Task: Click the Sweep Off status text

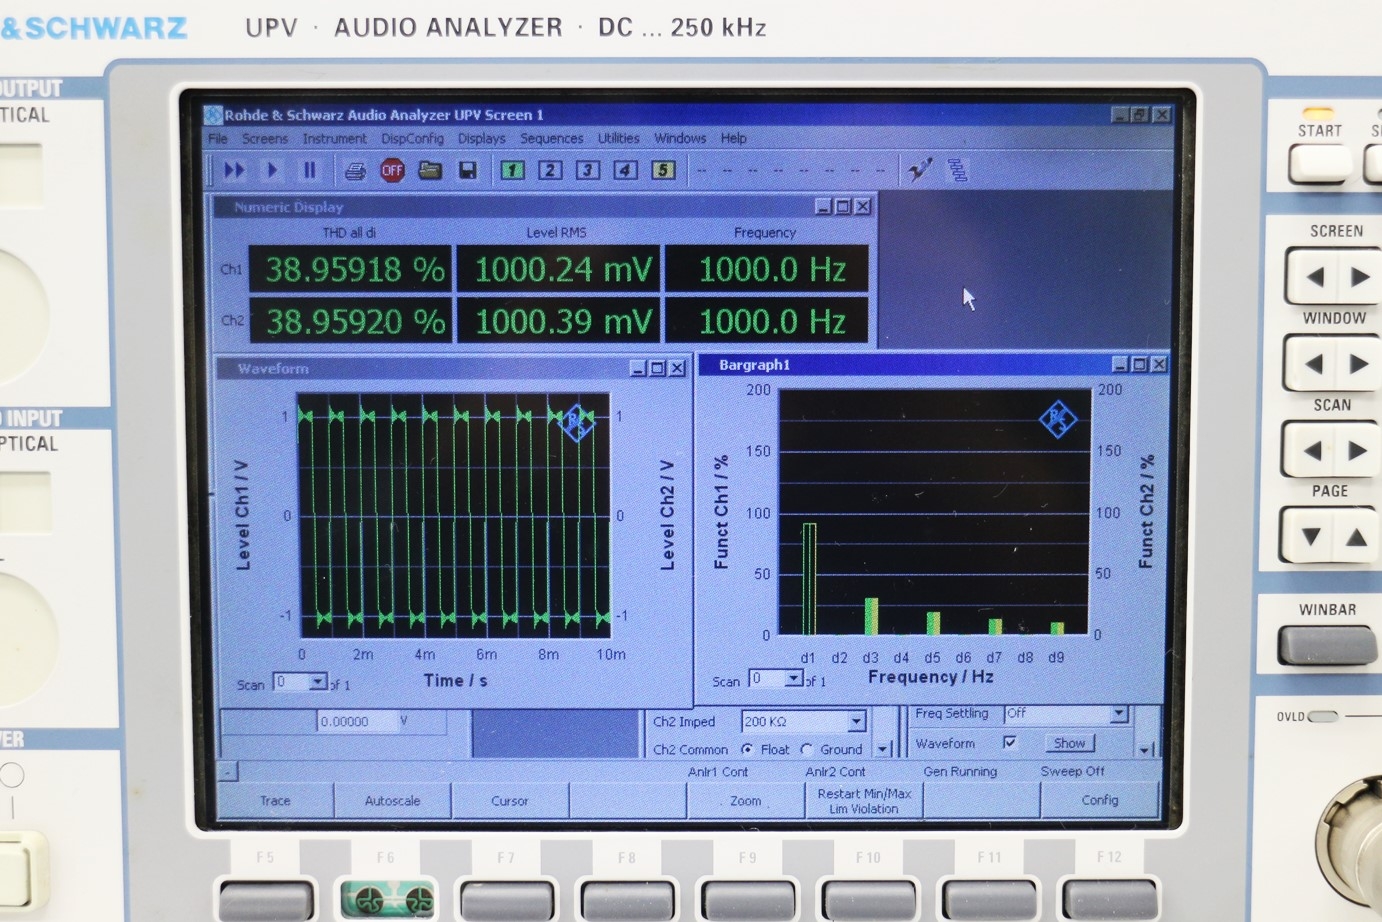Action: [1072, 771]
